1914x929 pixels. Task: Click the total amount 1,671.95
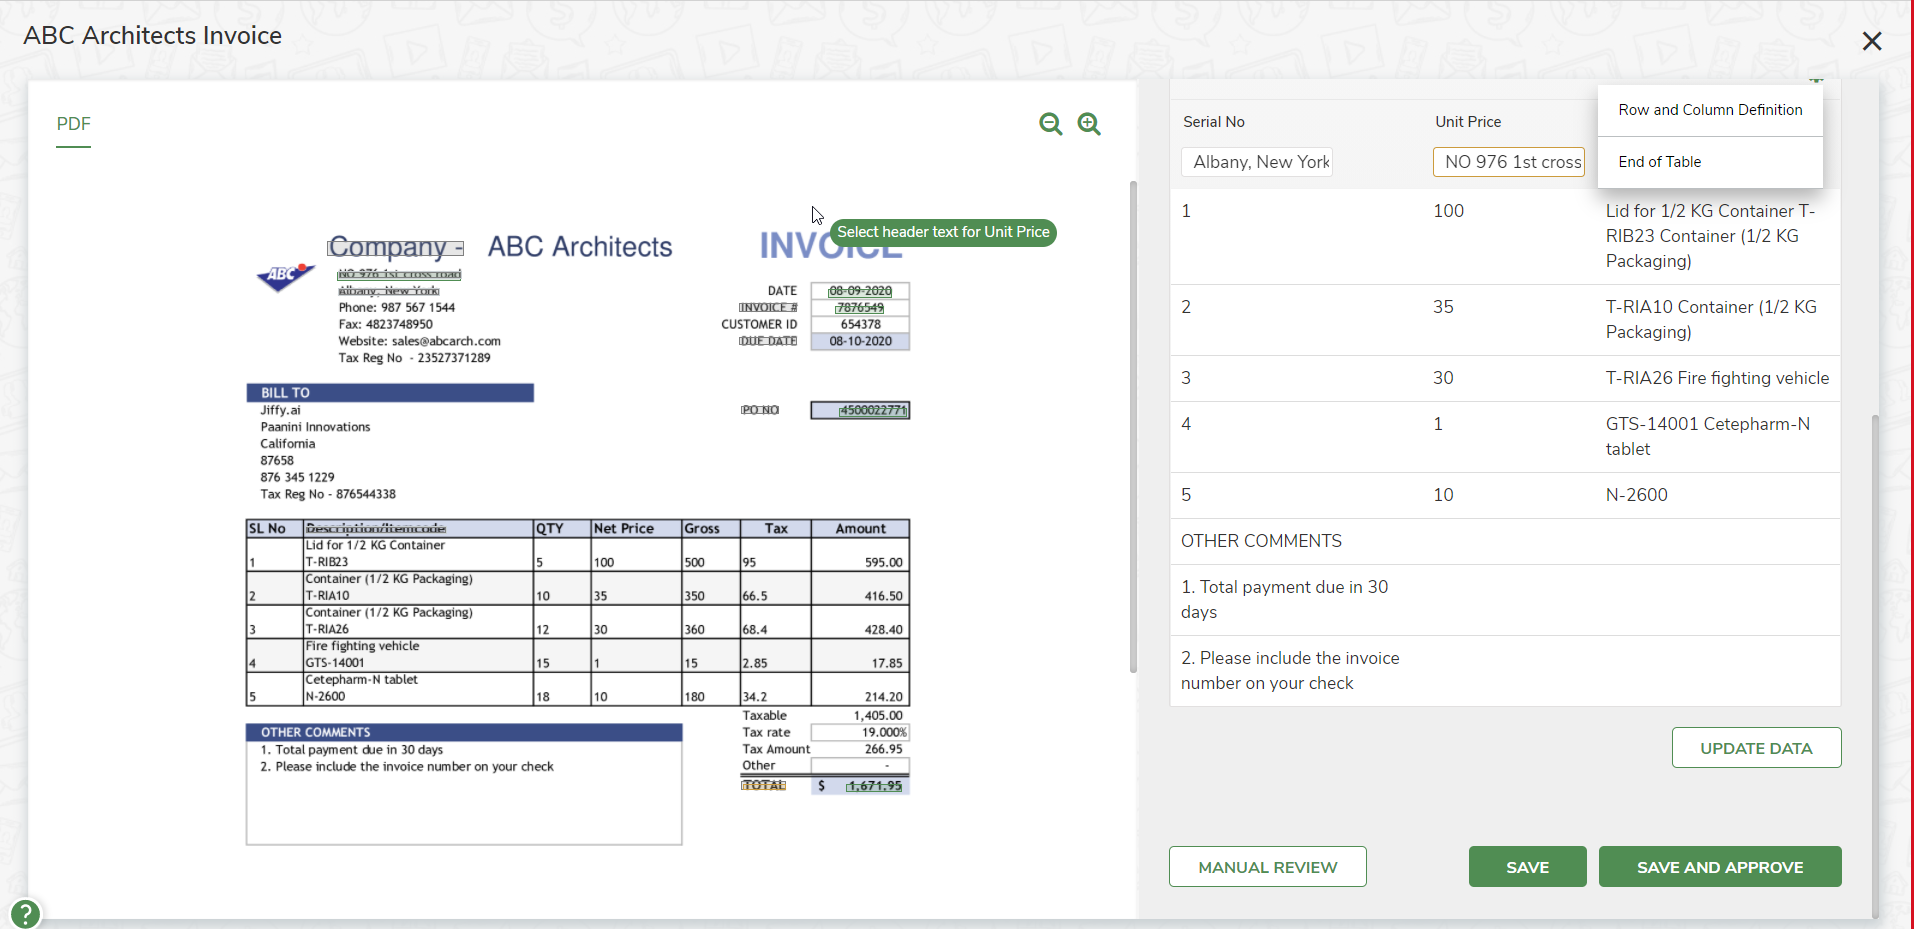click(874, 786)
